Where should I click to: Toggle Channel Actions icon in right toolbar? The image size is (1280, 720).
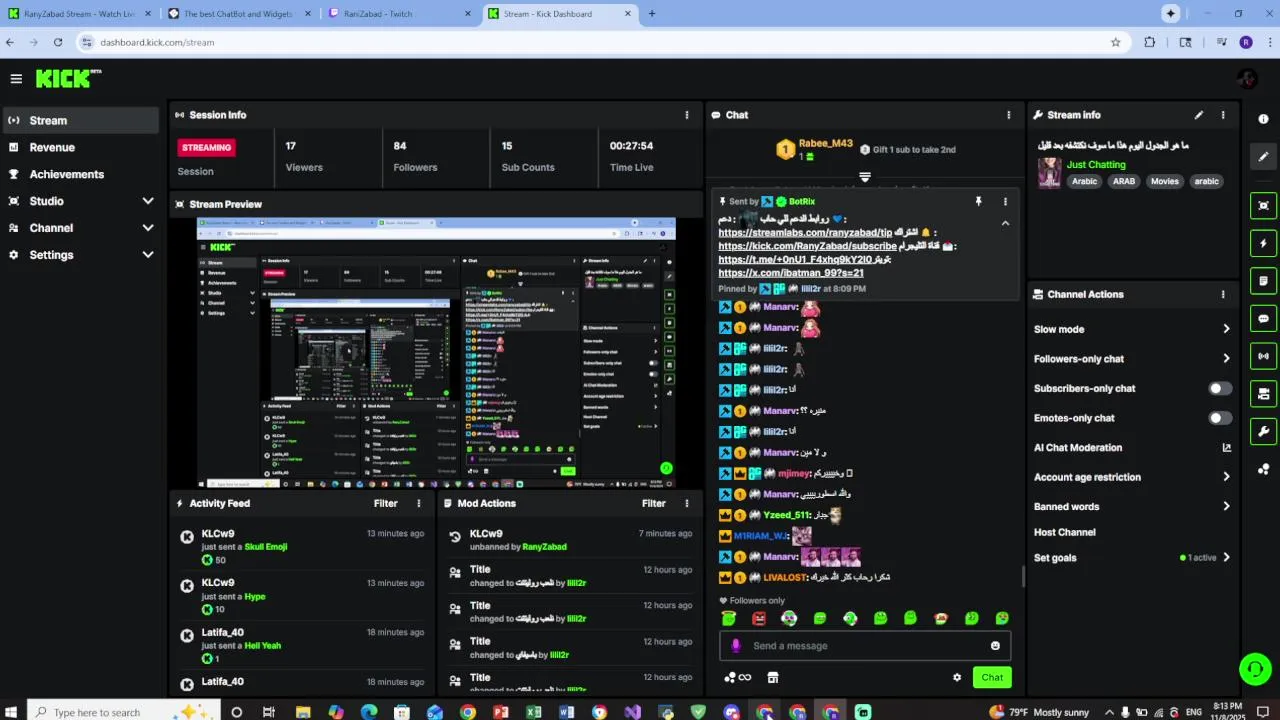1263,394
